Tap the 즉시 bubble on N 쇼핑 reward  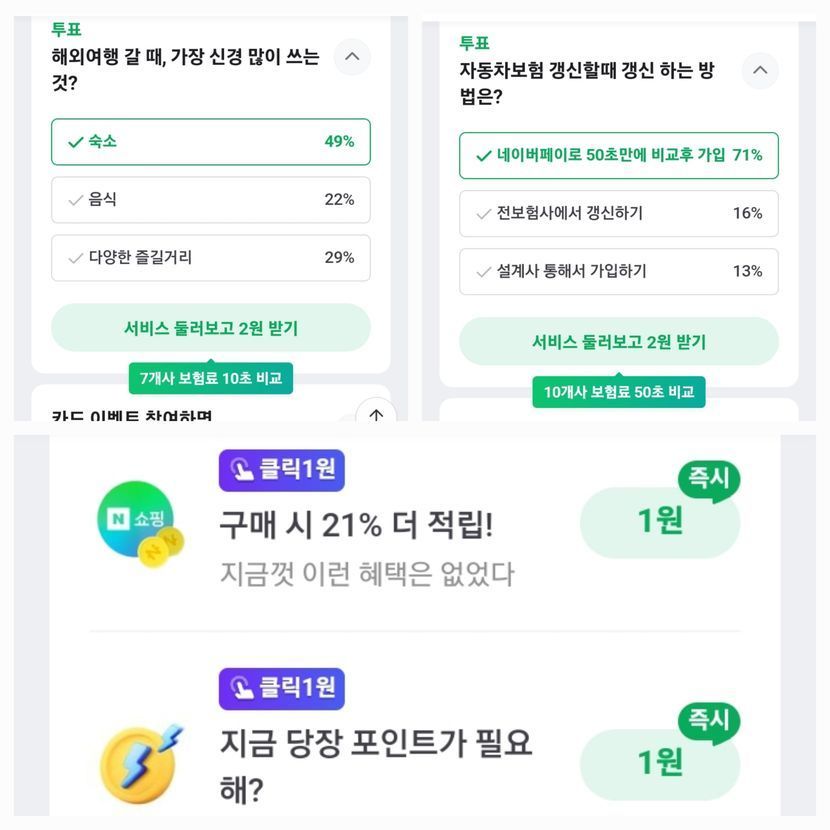coord(709,479)
